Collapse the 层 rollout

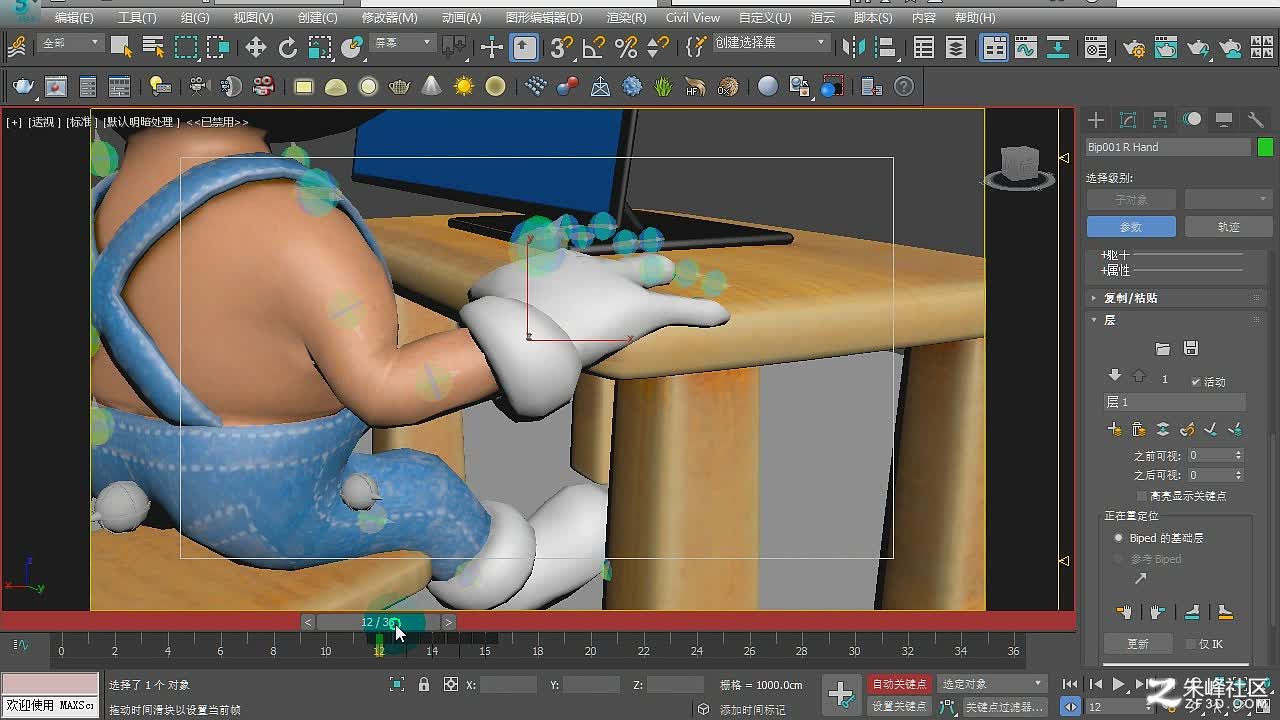[1108, 320]
